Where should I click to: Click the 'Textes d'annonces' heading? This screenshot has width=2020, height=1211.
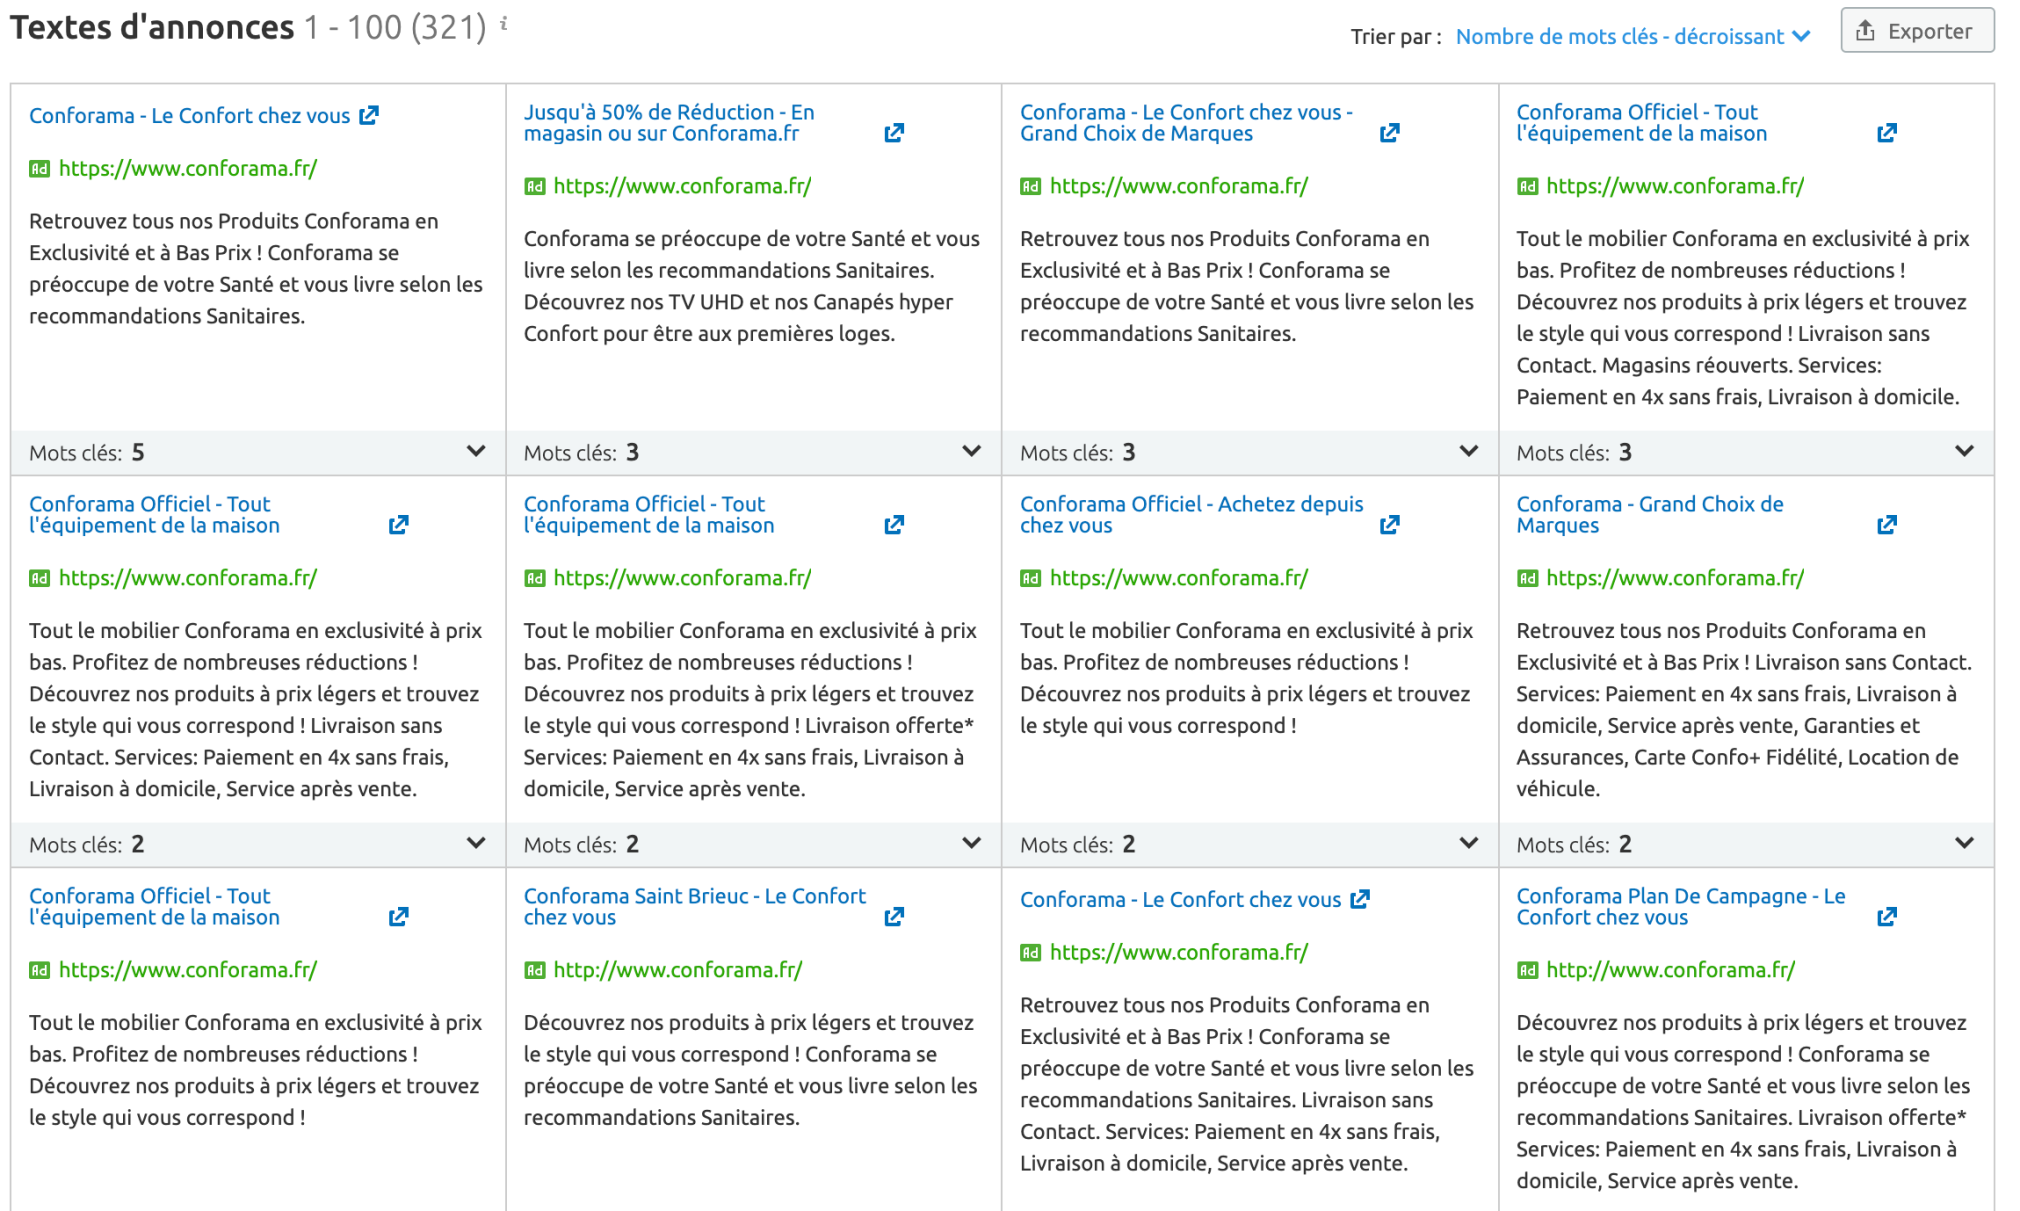(152, 27)
